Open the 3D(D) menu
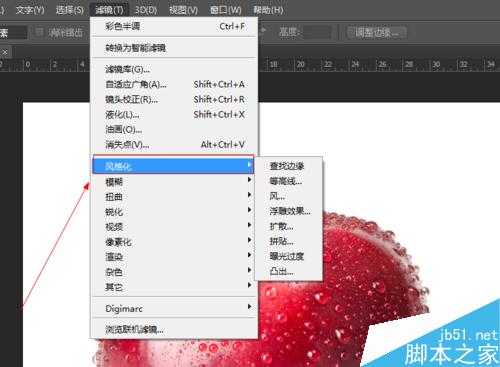This screenshot has width=500, height=367. (x=146, y=10)
